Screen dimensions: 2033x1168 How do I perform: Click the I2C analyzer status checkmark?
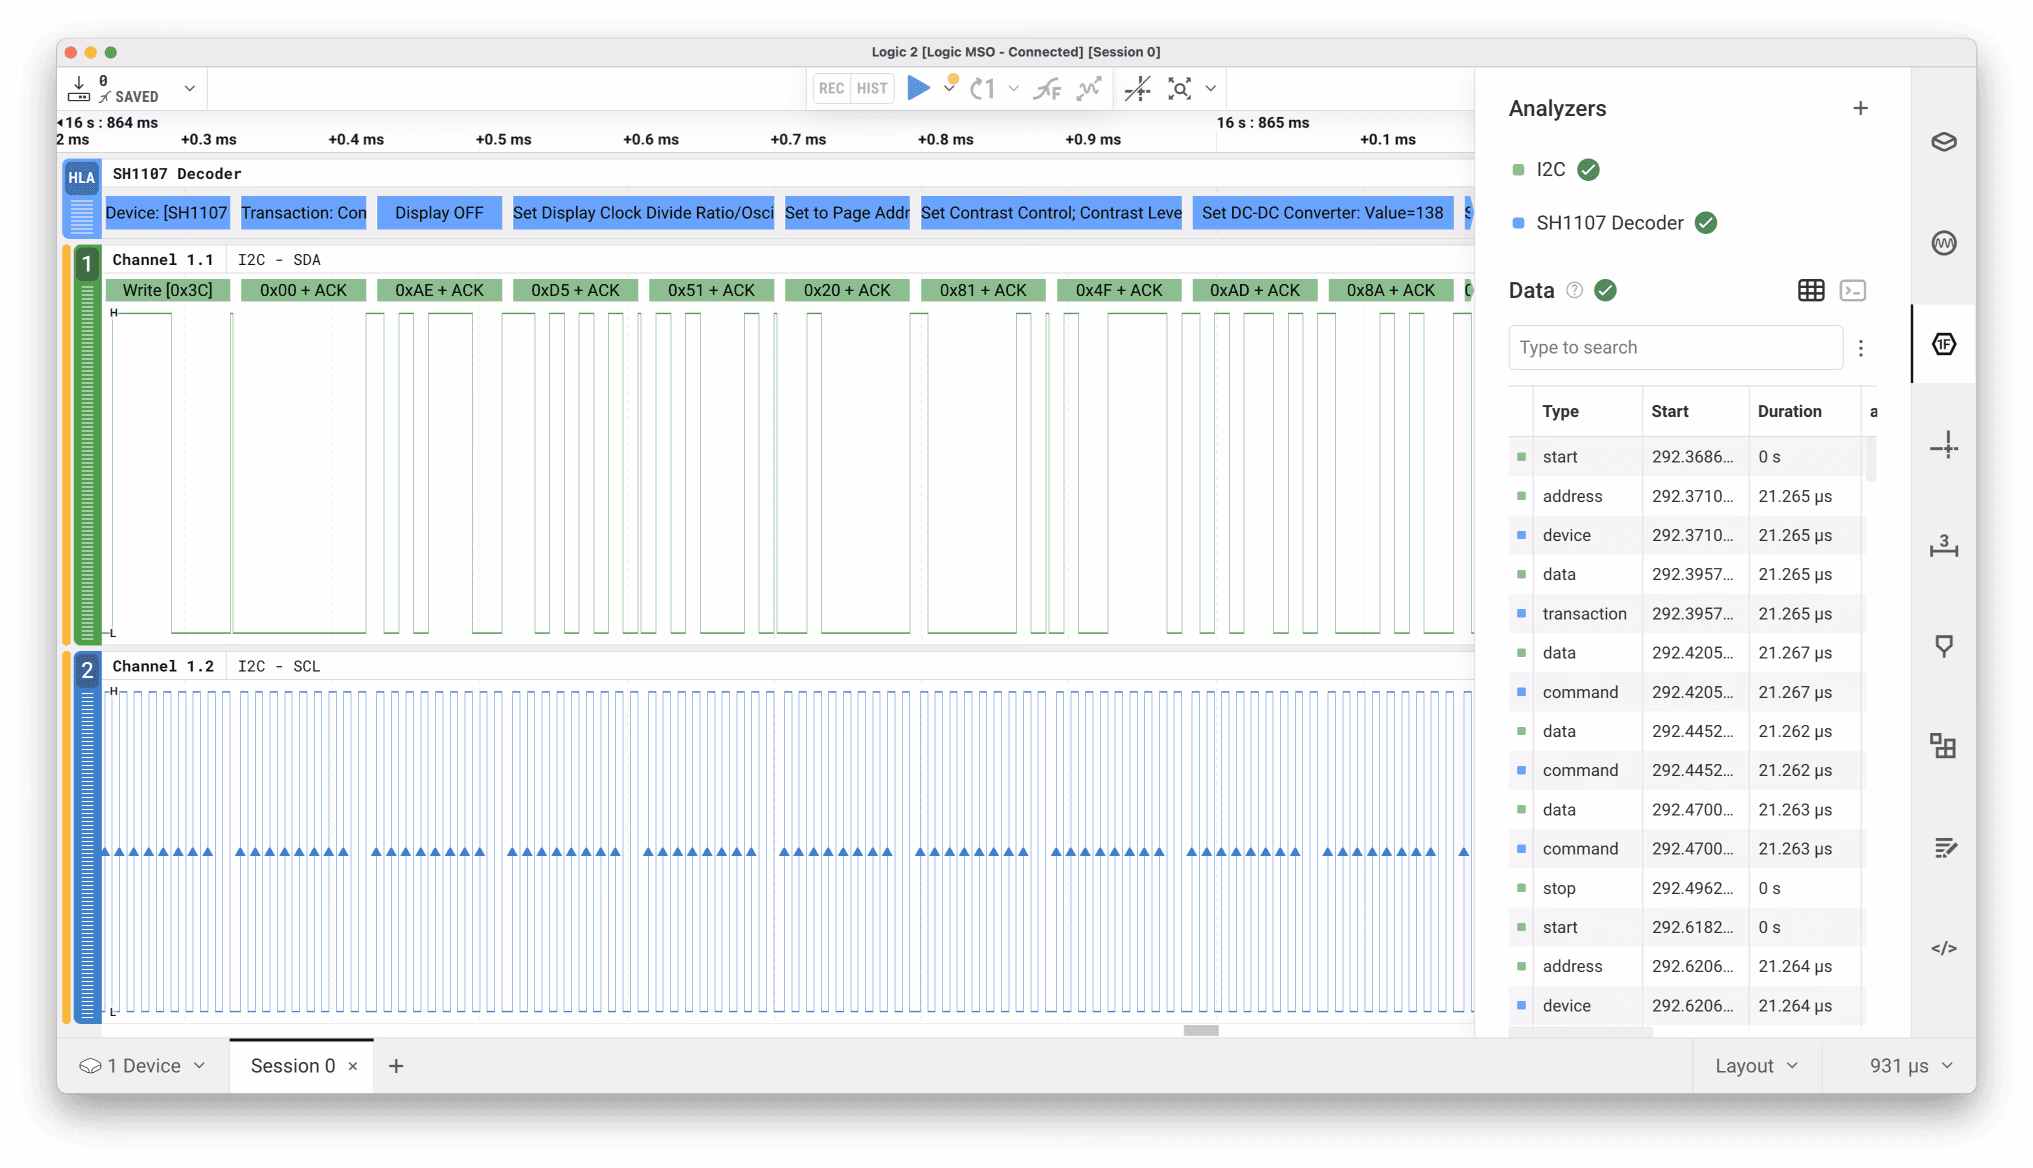coord(1589,170)
